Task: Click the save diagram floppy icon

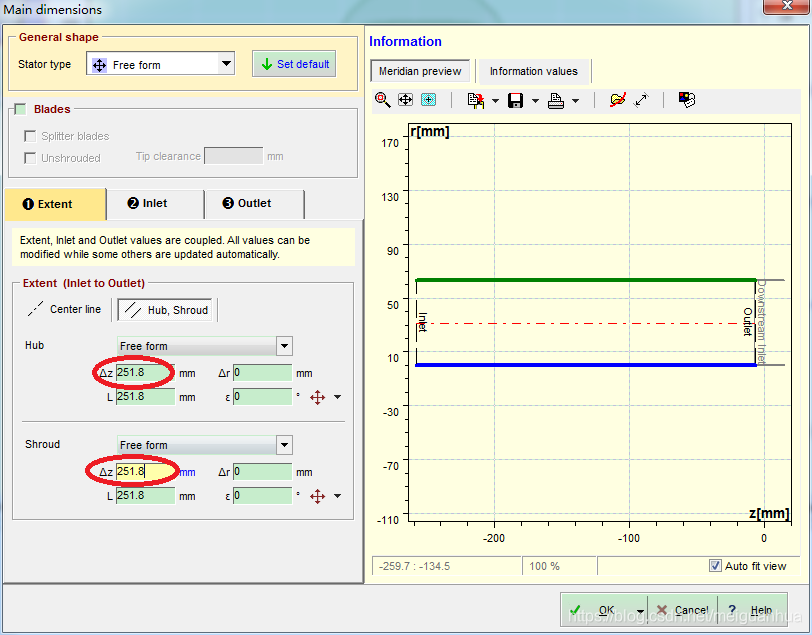Action: (x=516, y=100)
